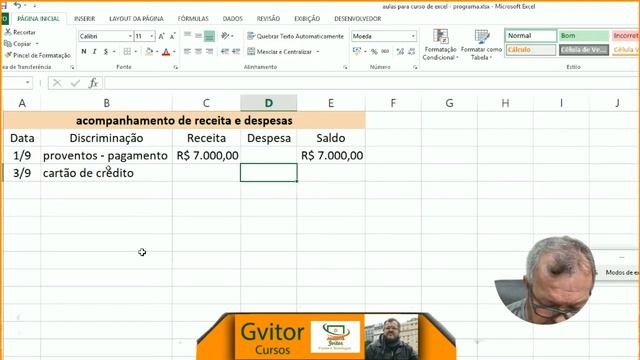
Task: Click the Copiar copy icon
Action: tap(8, 44)
